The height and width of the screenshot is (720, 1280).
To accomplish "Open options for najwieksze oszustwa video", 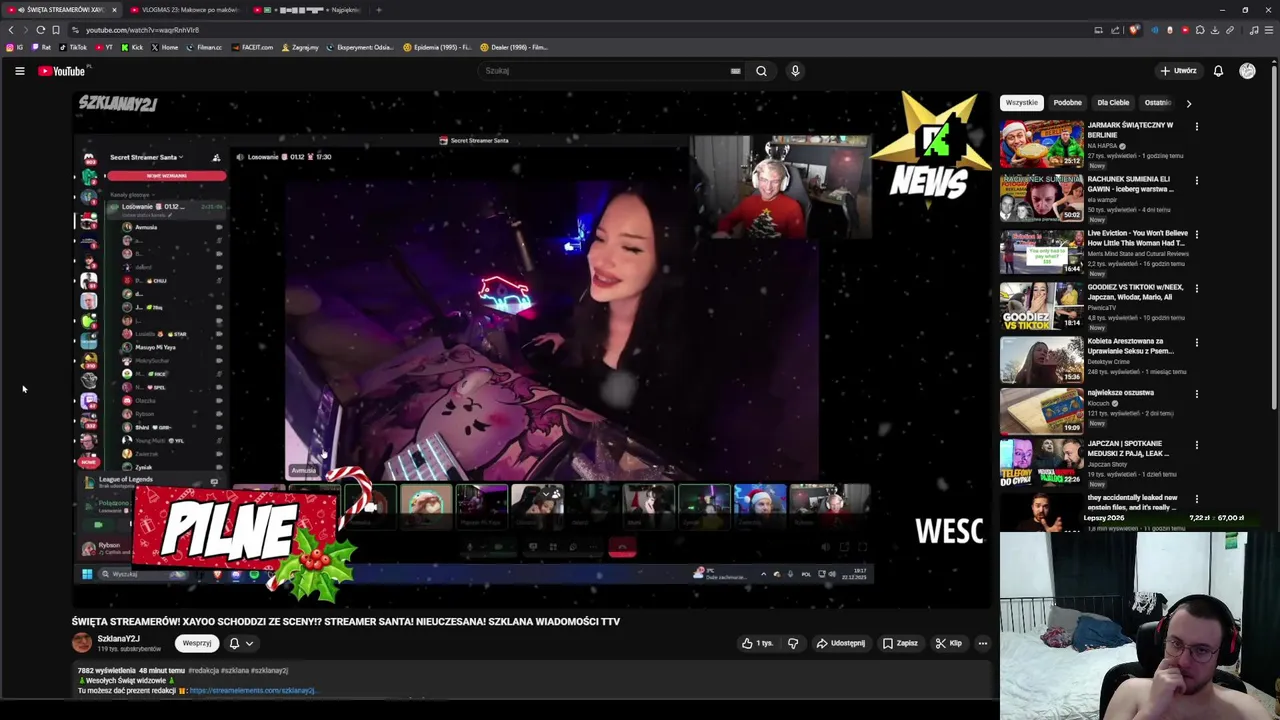I will (1196, 394).
